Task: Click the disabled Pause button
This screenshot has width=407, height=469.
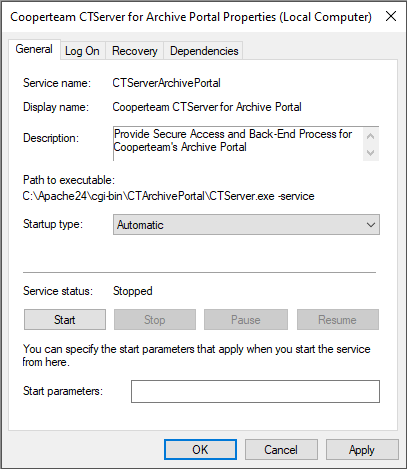Action: [246, 320]
